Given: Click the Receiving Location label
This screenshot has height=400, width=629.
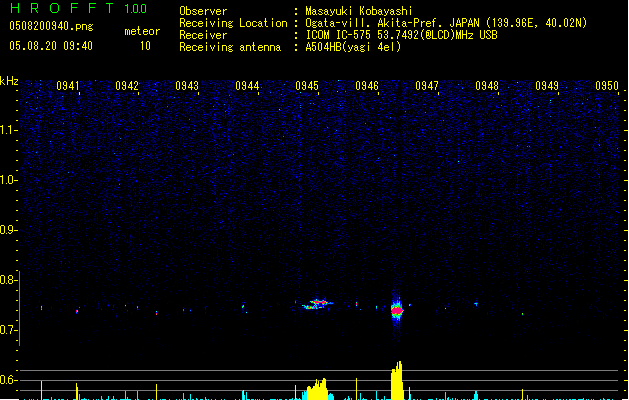Looking at the screenshot, I should point(233,23).
